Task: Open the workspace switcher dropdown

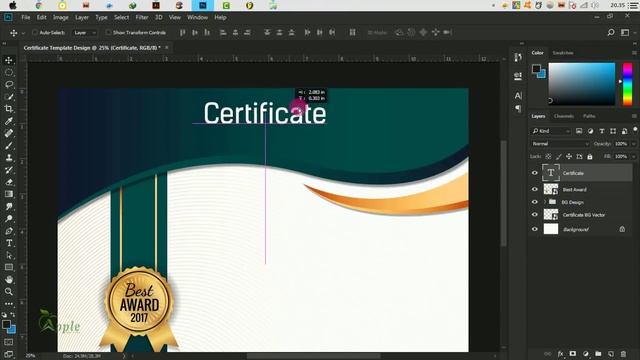Action: [x=625, y=32]
